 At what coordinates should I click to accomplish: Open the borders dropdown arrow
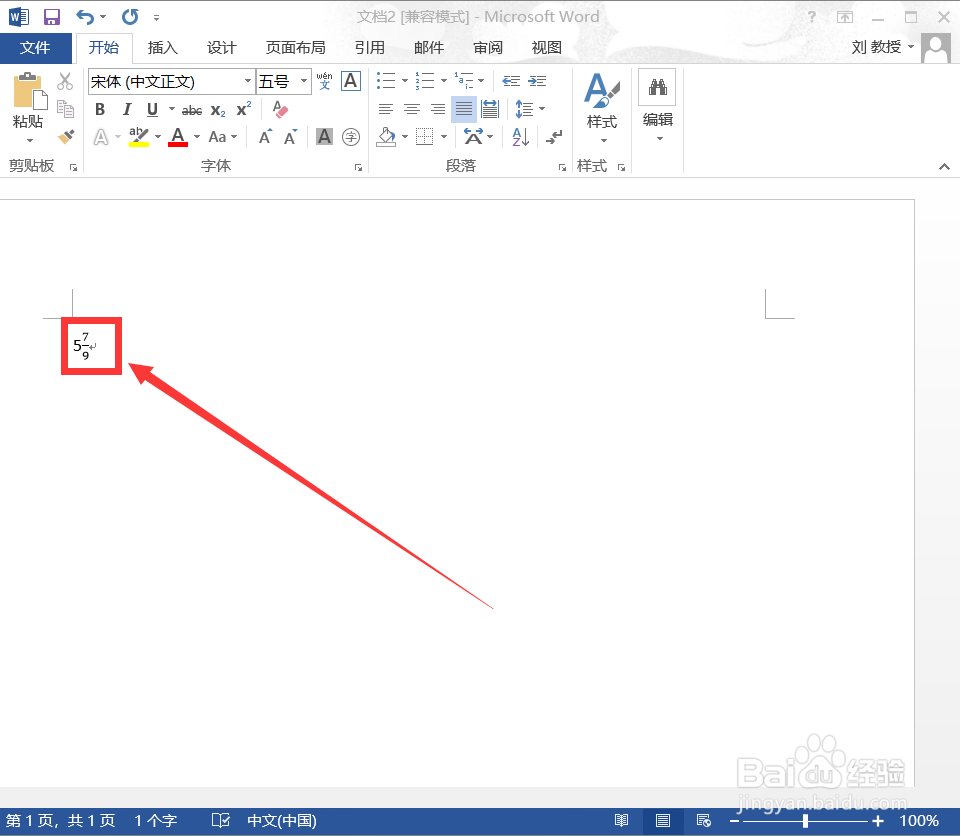pyautogui.click(x=444, y=137)
